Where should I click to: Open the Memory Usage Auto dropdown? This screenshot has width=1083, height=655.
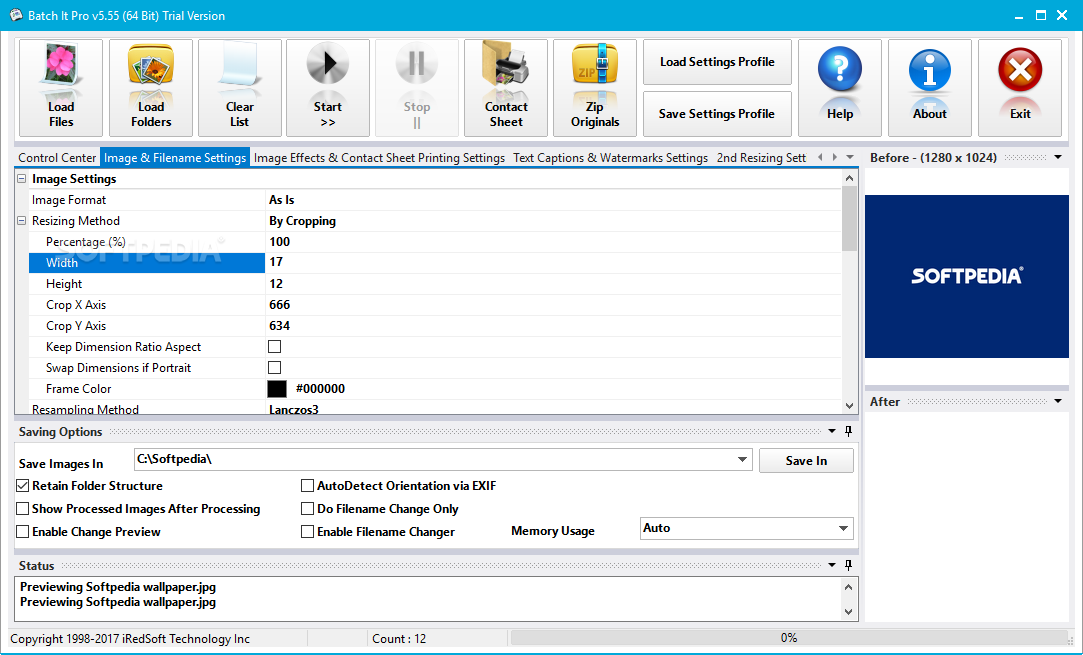[843, 529]
